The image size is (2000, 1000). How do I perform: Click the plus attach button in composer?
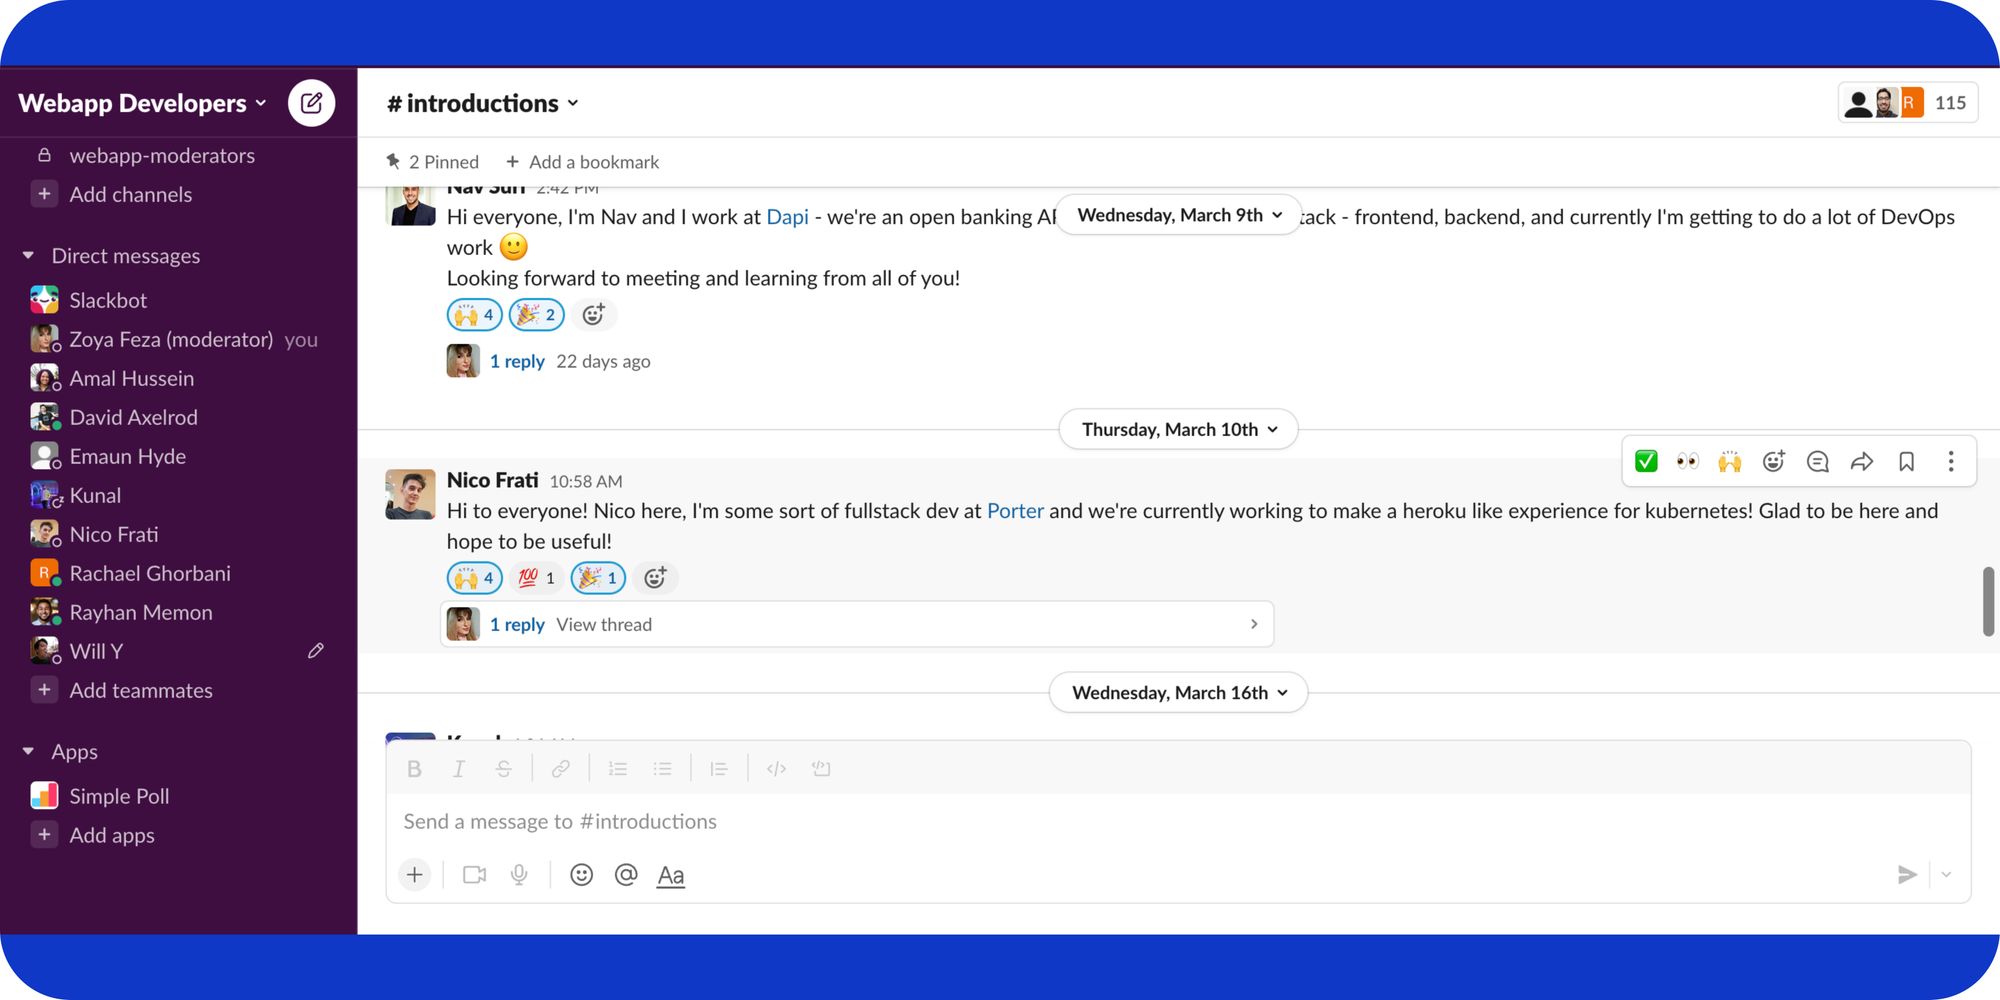414,875
